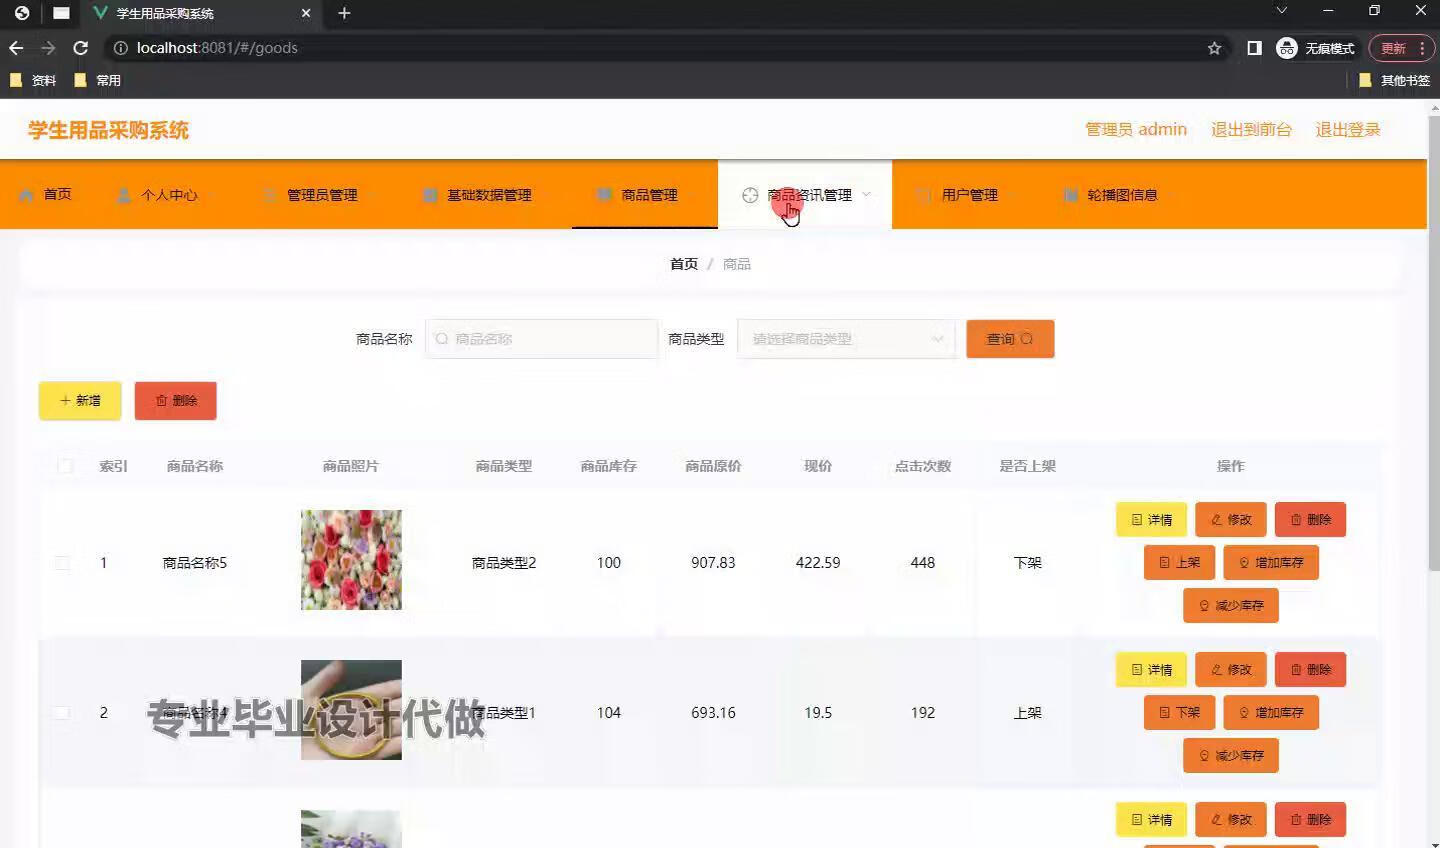This screenshot has height=848, width=1440.
Task: Click the 更新 browser update button
Action: 1393,48
